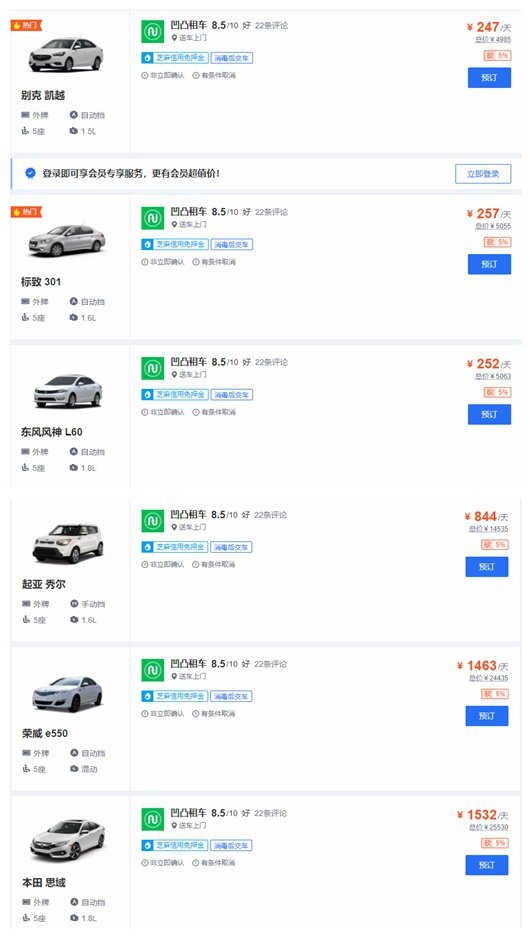Click the 消毒后交车 tag on 别克 凯越

click(232, 58)
